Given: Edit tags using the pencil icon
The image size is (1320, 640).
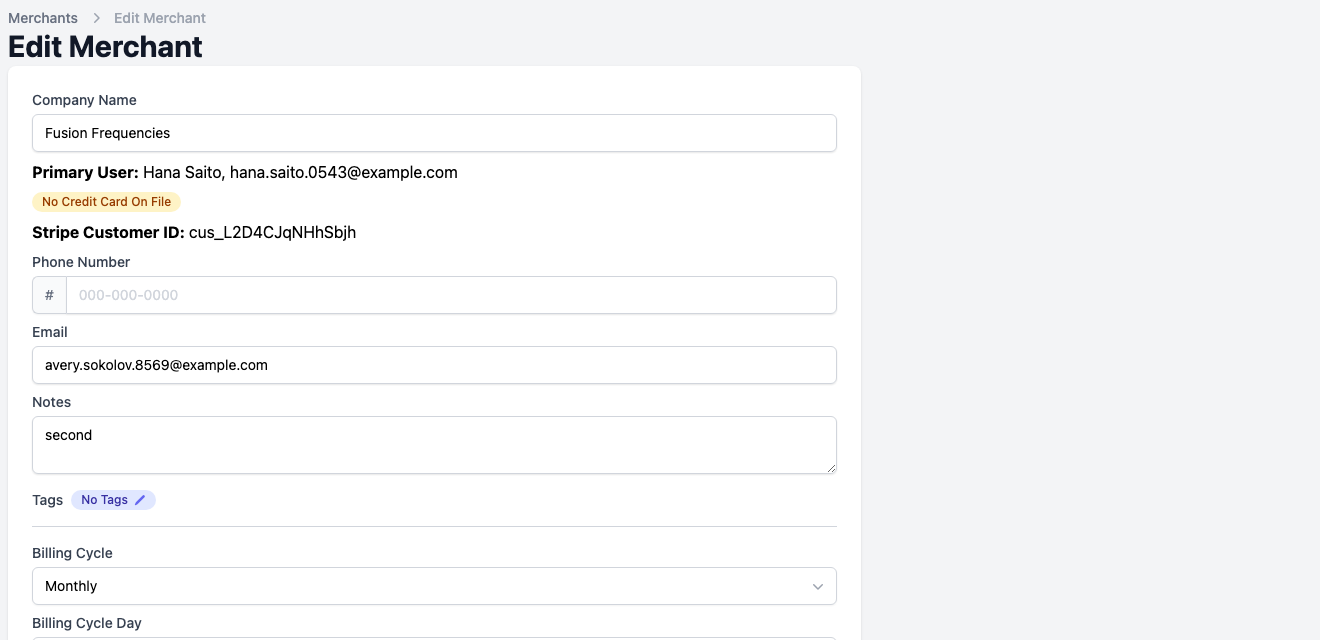Looking at the screenshot, I should (140, 500).
